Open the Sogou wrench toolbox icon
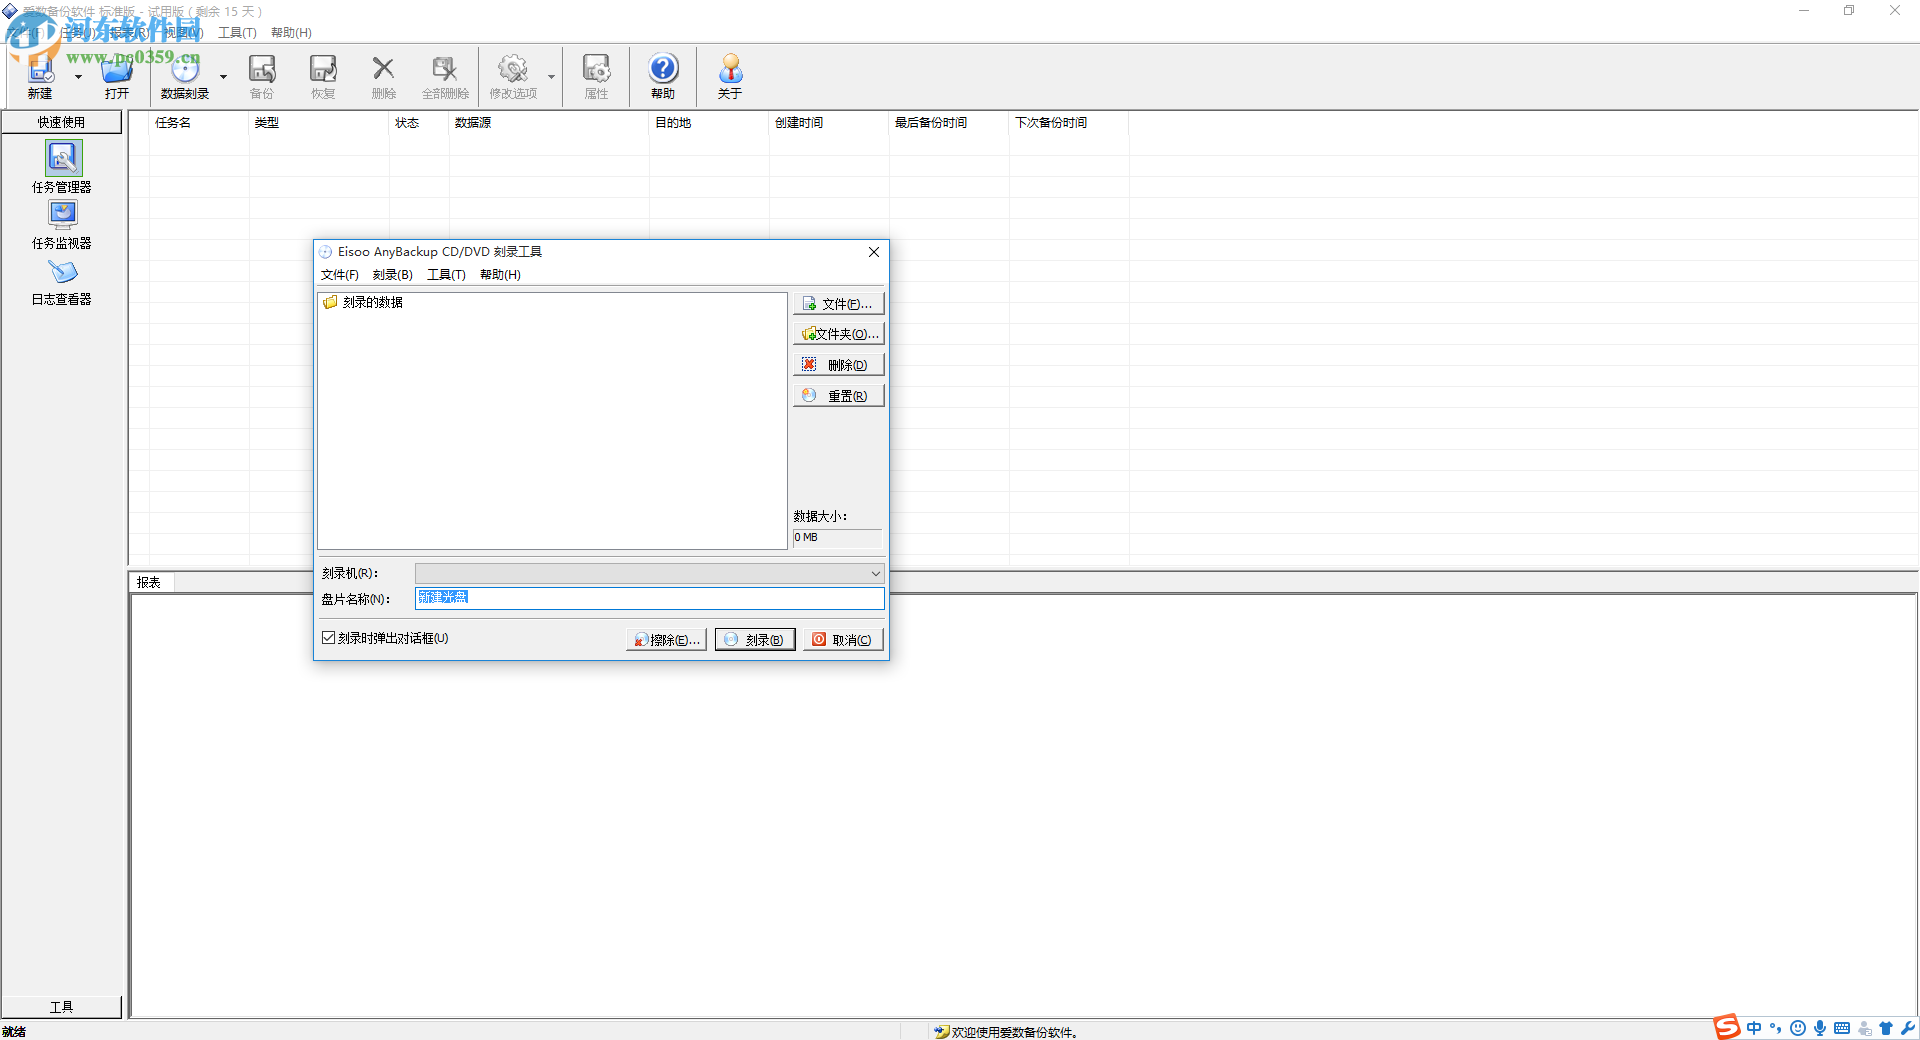The width and height of the screenshot is (1920, 1040). (1908, 1028)
